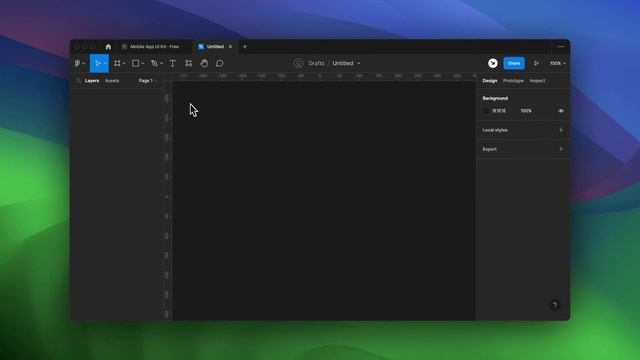Select the Hand tool
The image size is (640, 360).
coord(204,63)
